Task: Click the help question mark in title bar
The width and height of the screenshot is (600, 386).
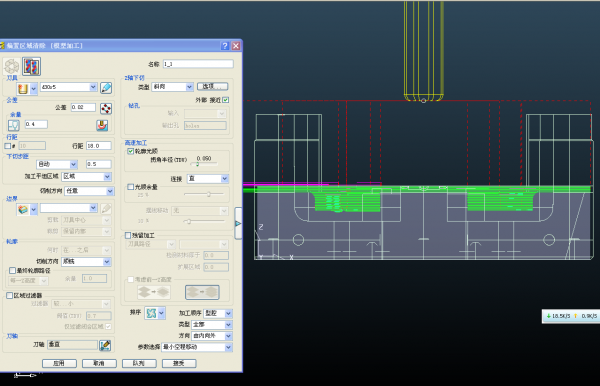Action: tap(225, 46)
